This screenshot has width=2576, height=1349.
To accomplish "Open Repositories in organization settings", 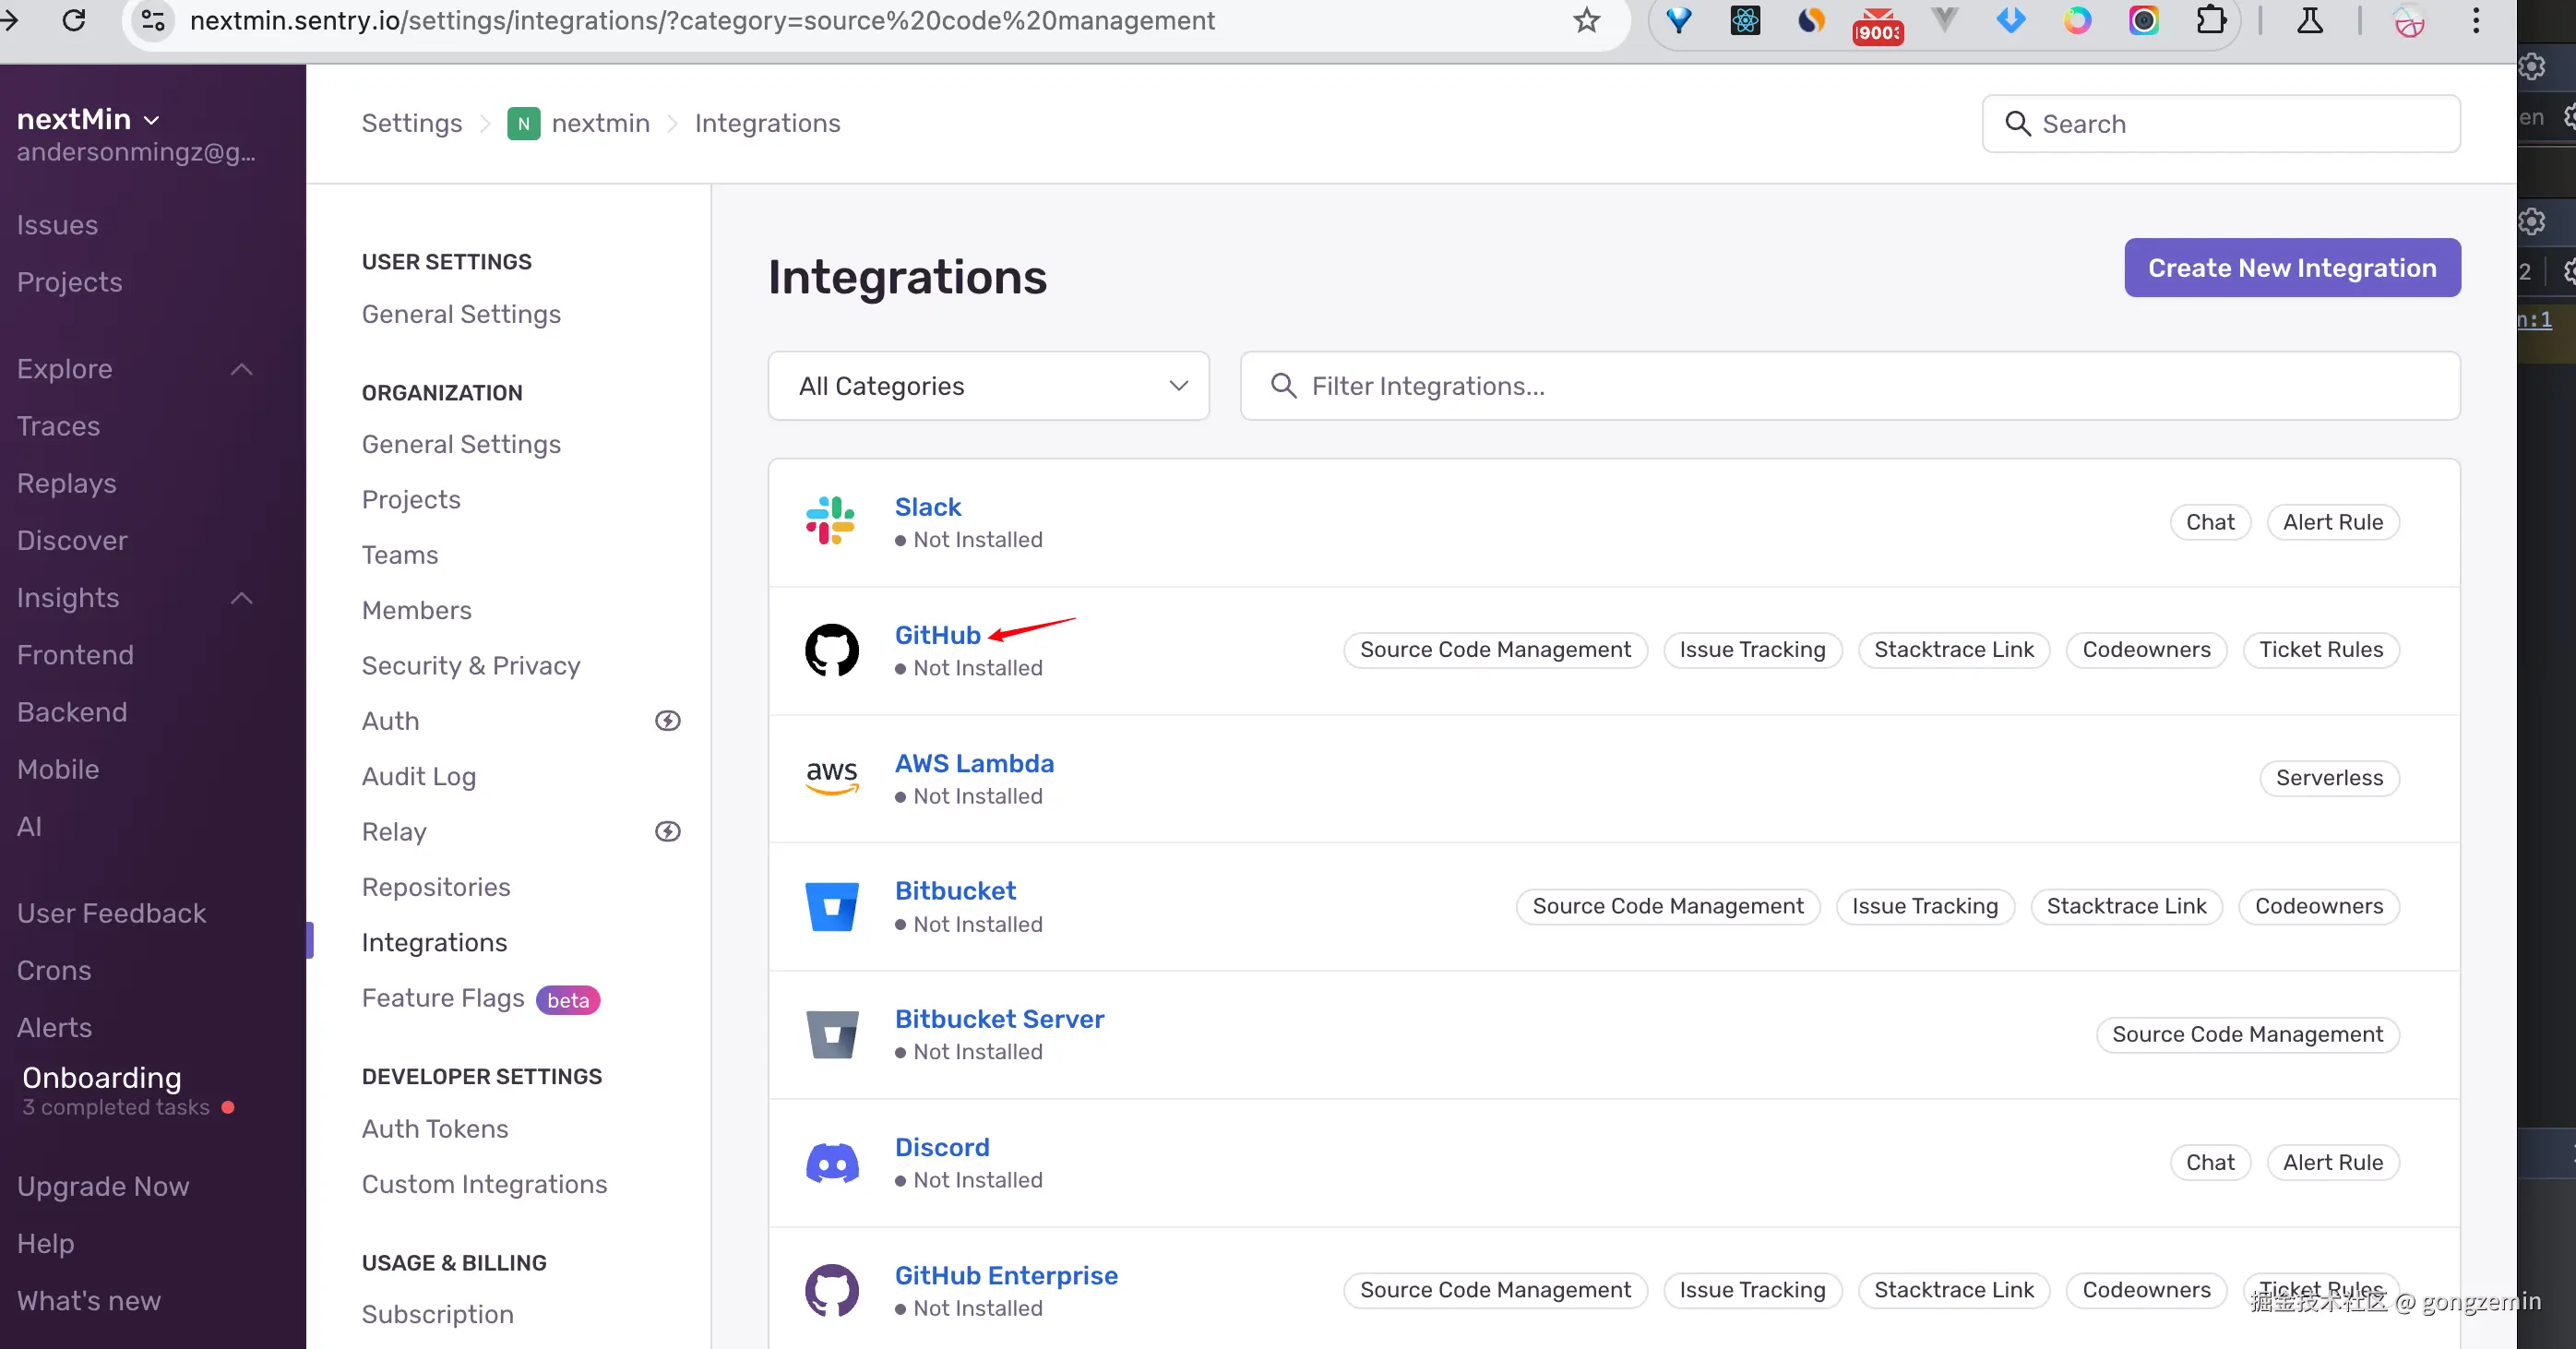I will 435,887.
